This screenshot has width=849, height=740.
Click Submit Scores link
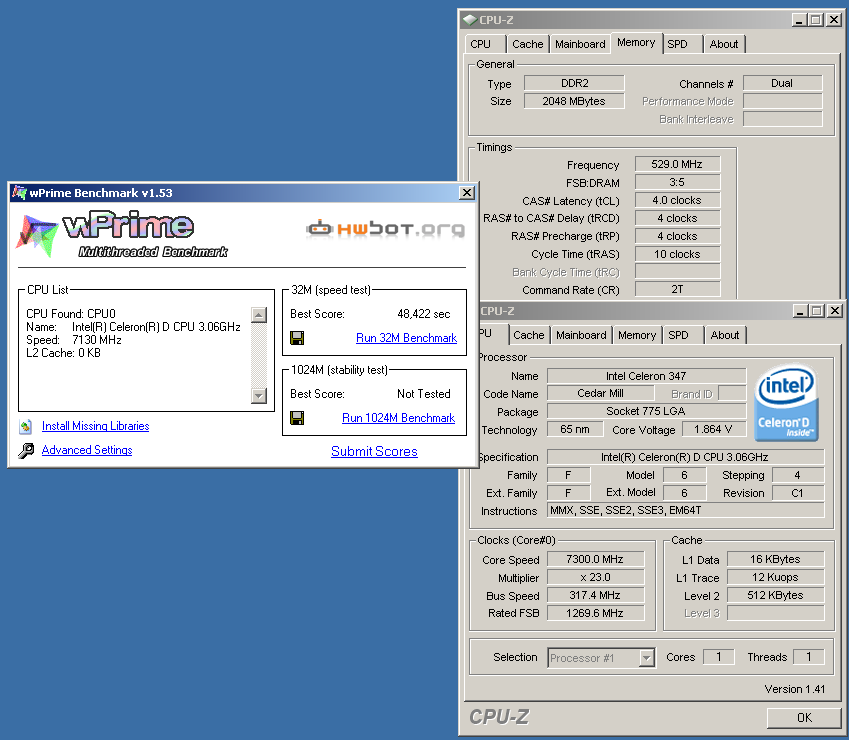point(374,451)
